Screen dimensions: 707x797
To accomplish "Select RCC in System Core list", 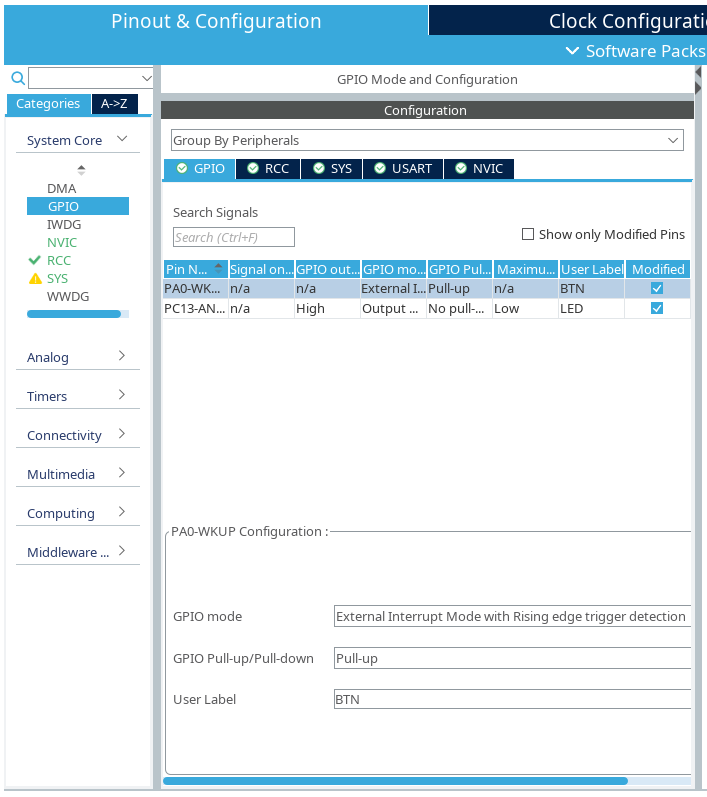I will (59, 260).
